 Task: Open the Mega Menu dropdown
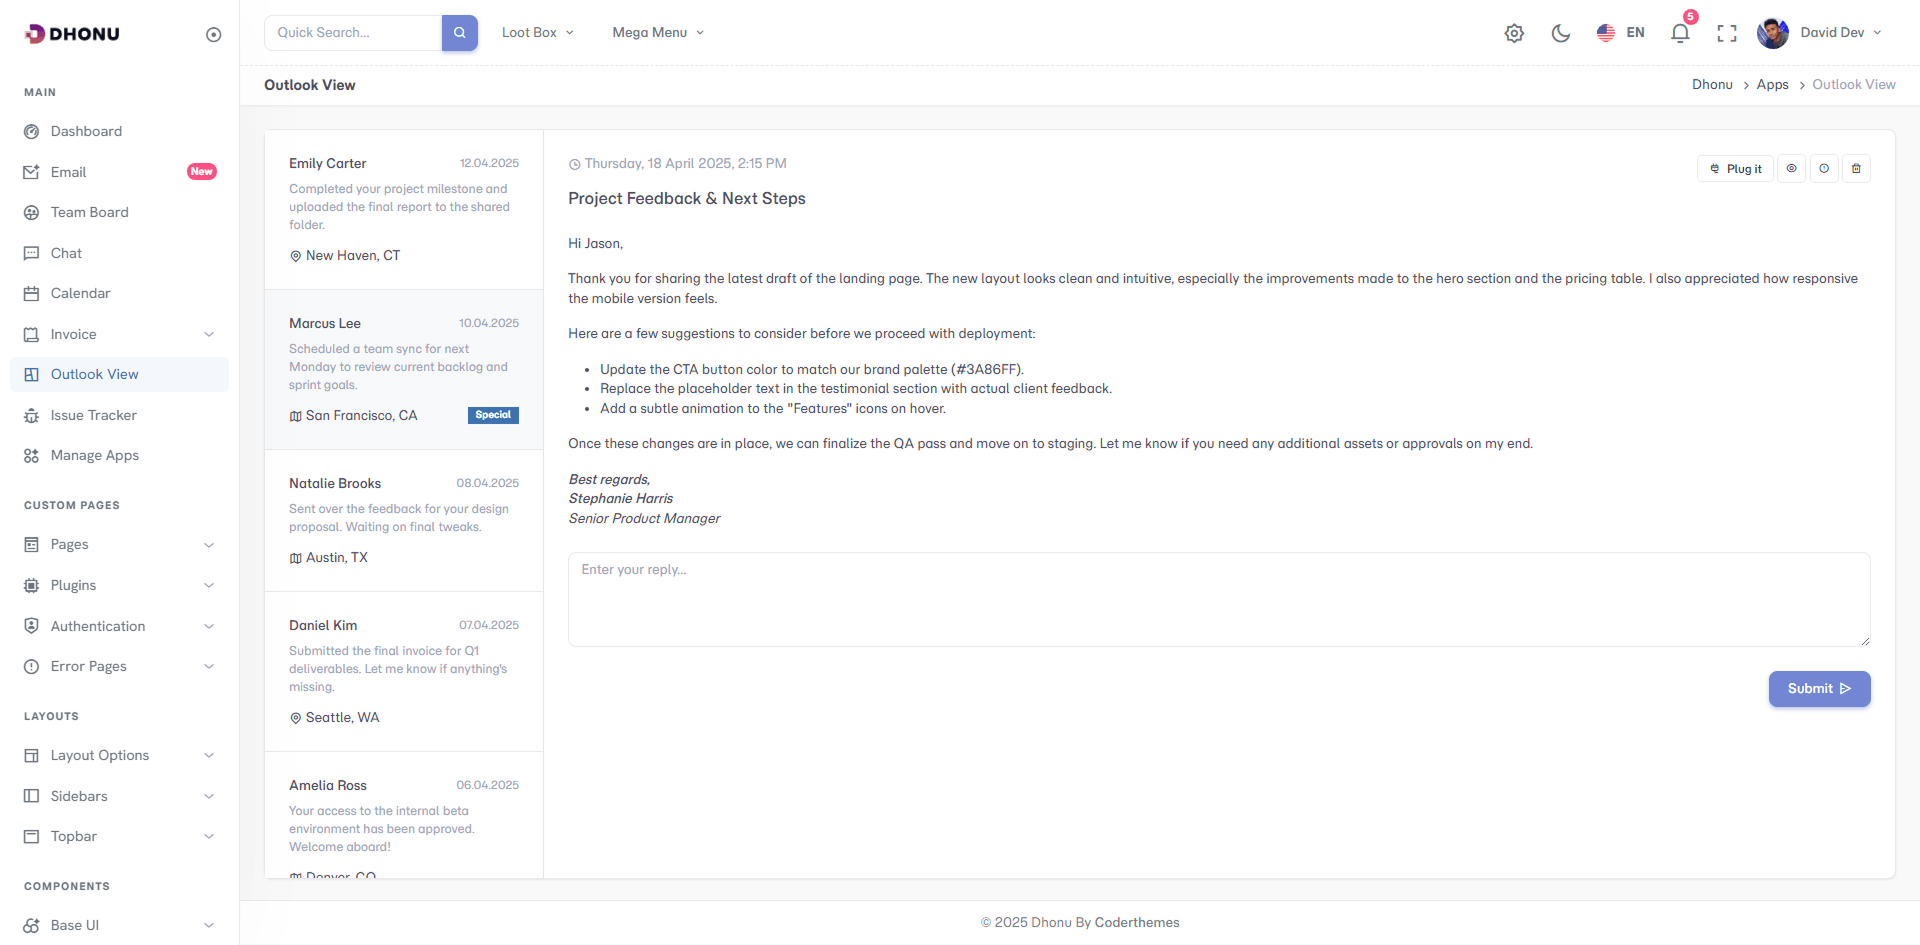(x=657, y=33)
